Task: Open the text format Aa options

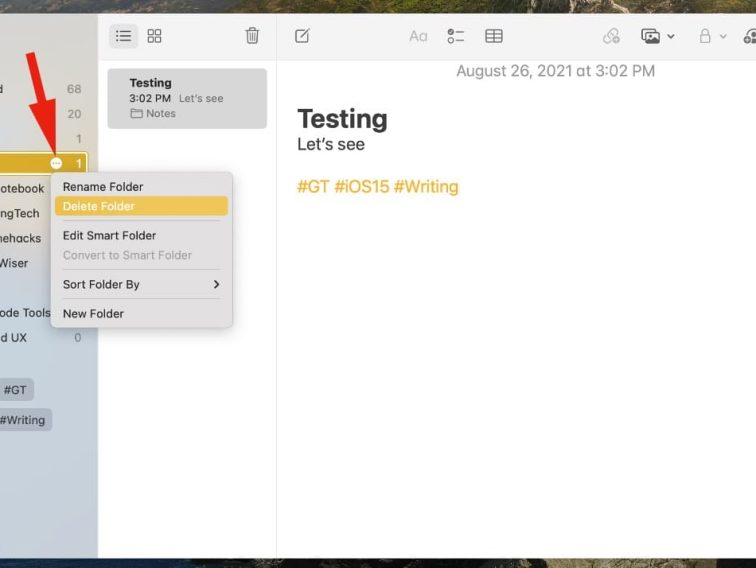Action: pyautogui.click(x=418, y=36)
